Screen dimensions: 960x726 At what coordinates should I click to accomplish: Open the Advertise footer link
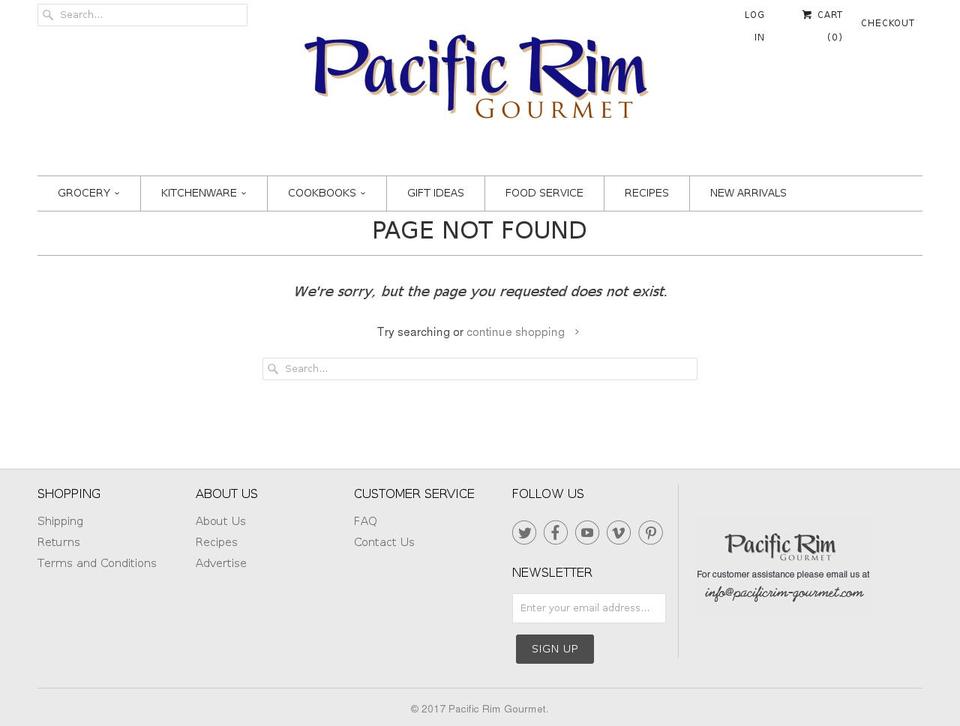click(x=221, y=563)
